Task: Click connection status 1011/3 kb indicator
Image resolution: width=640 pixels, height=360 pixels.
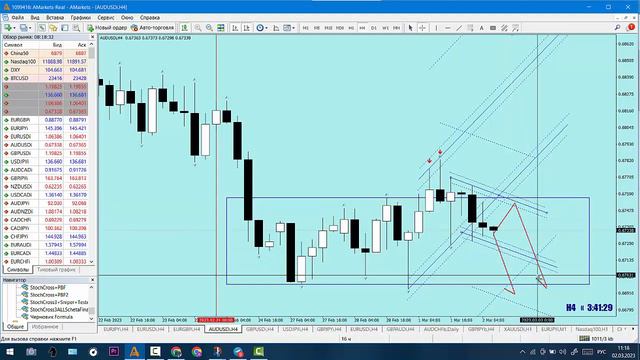Action: 596,338
